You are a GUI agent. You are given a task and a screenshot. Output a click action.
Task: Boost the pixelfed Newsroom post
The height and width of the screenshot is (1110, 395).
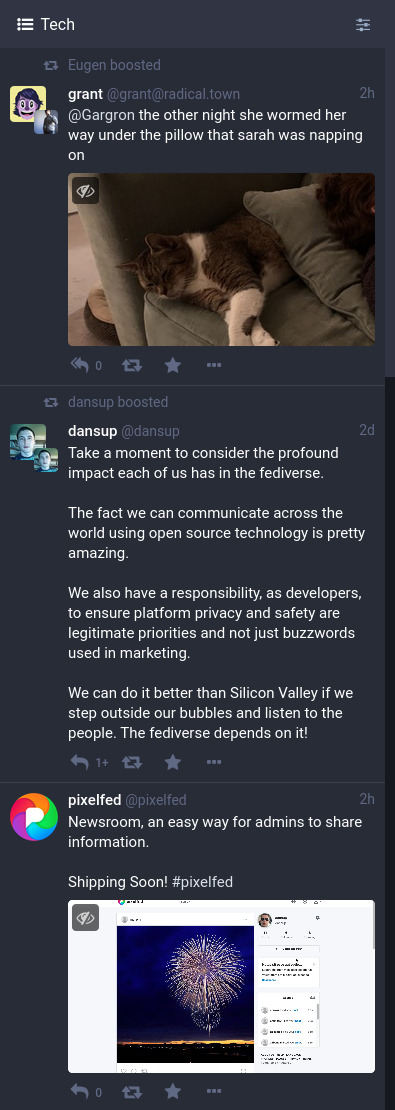tap(132, 1092)
